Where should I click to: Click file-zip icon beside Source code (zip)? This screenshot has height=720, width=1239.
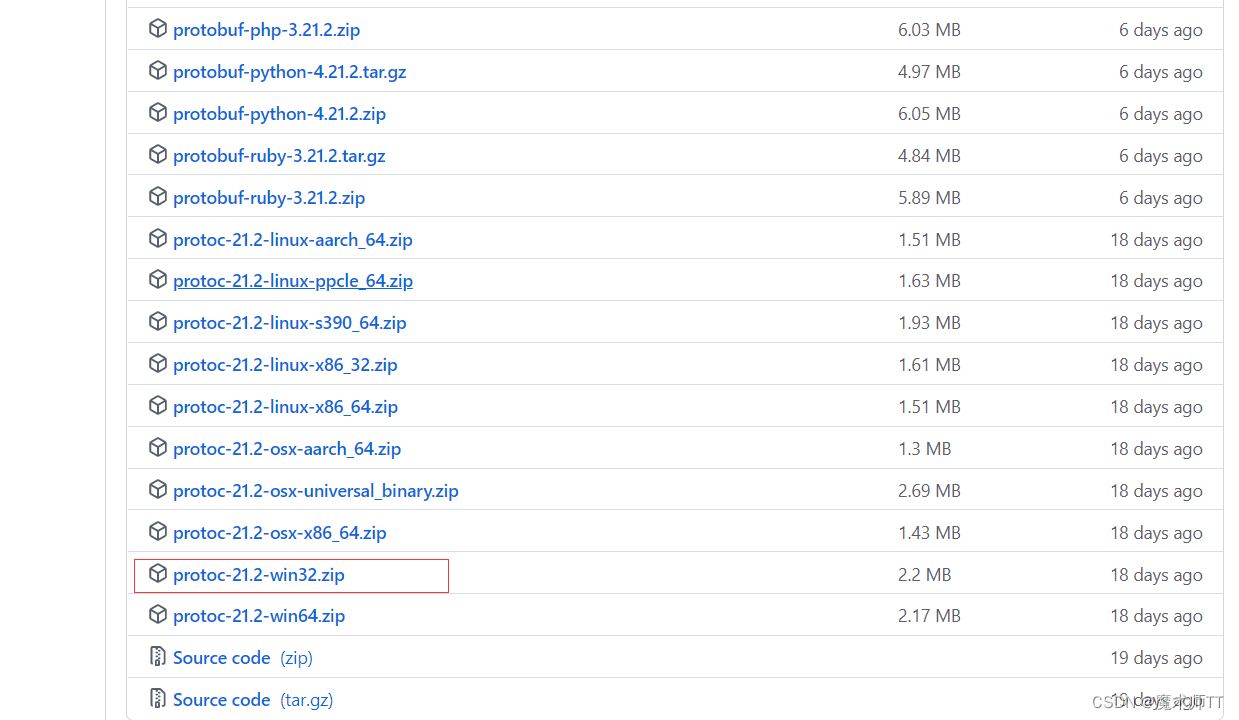pos(157,657)
